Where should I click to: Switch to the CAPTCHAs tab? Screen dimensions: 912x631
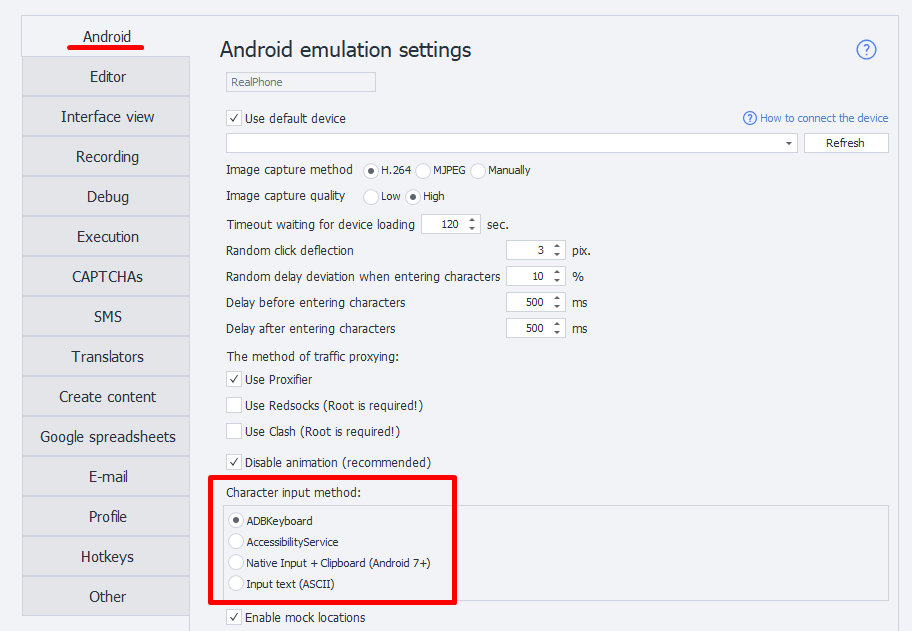click(107, 277)
